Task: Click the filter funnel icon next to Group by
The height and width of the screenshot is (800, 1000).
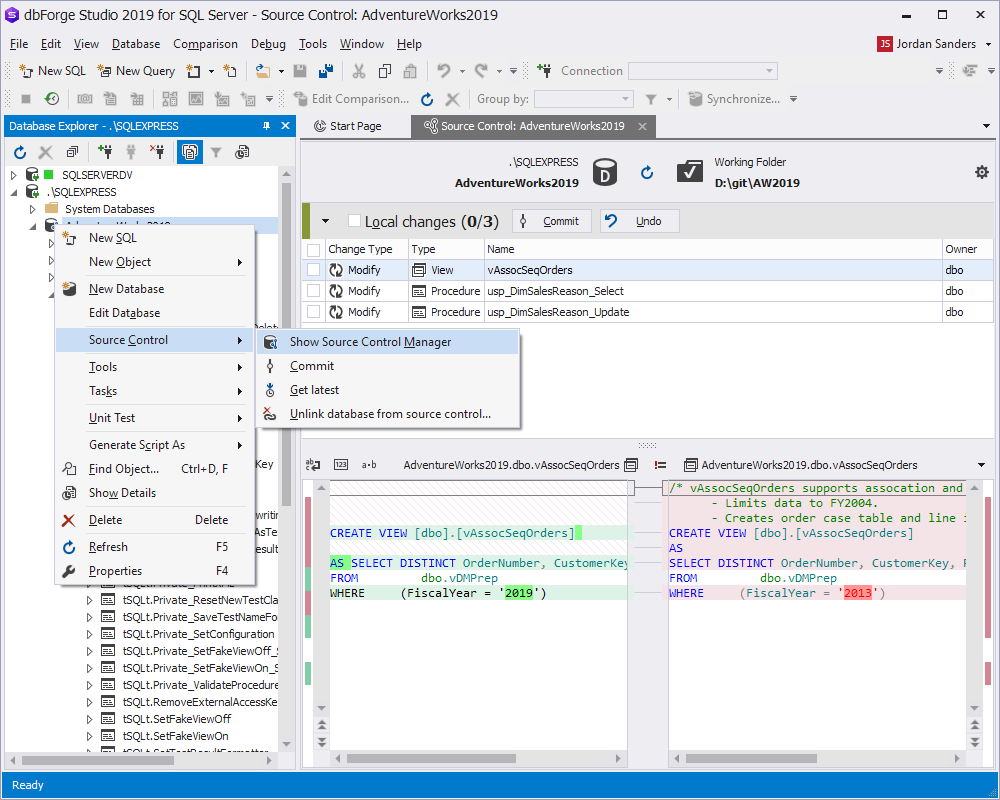Action: (x=651, y=99)
